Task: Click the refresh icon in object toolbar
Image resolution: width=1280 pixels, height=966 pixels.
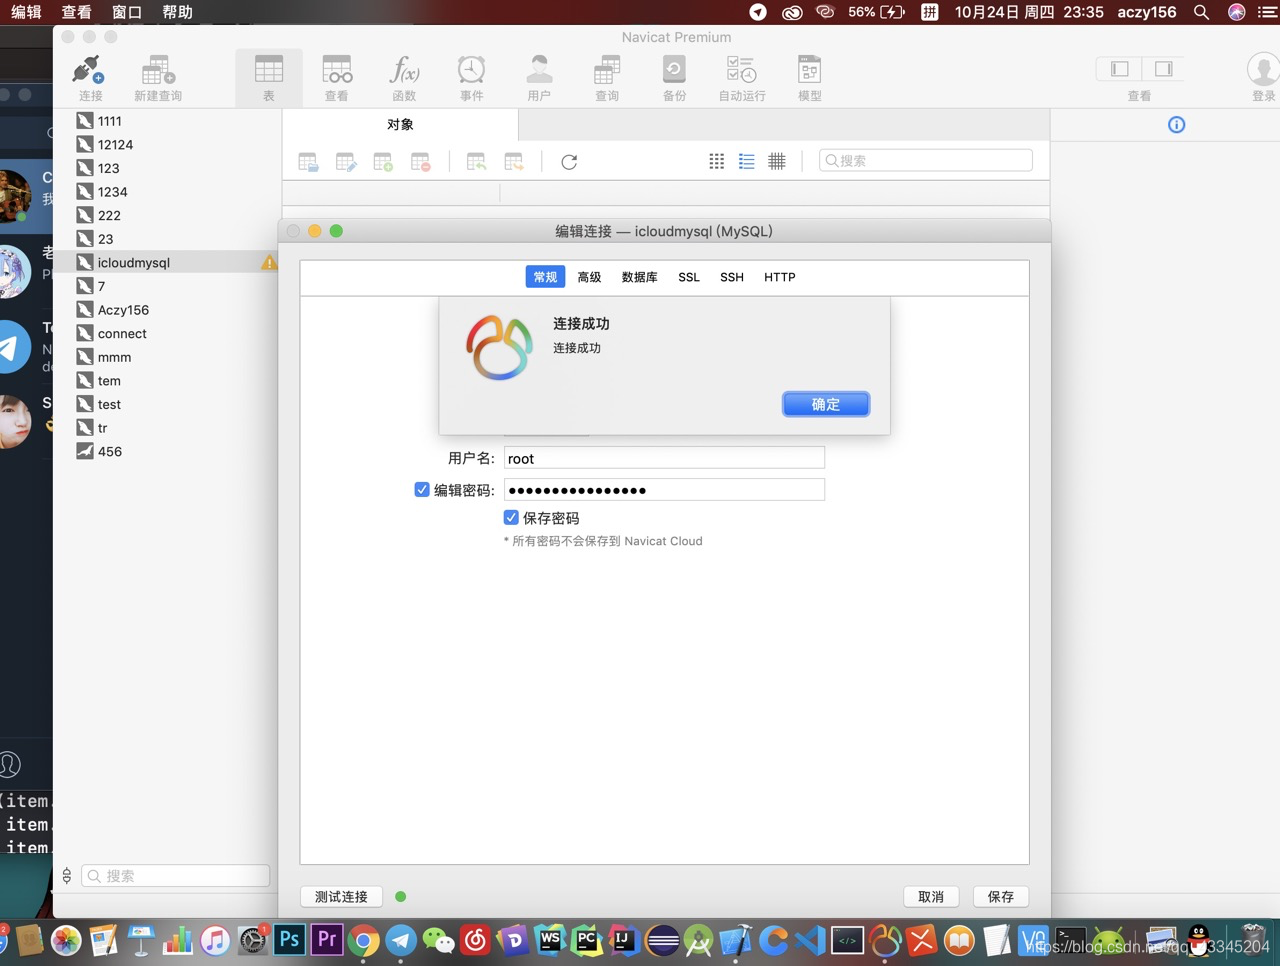Action: (x=569, y=162)
